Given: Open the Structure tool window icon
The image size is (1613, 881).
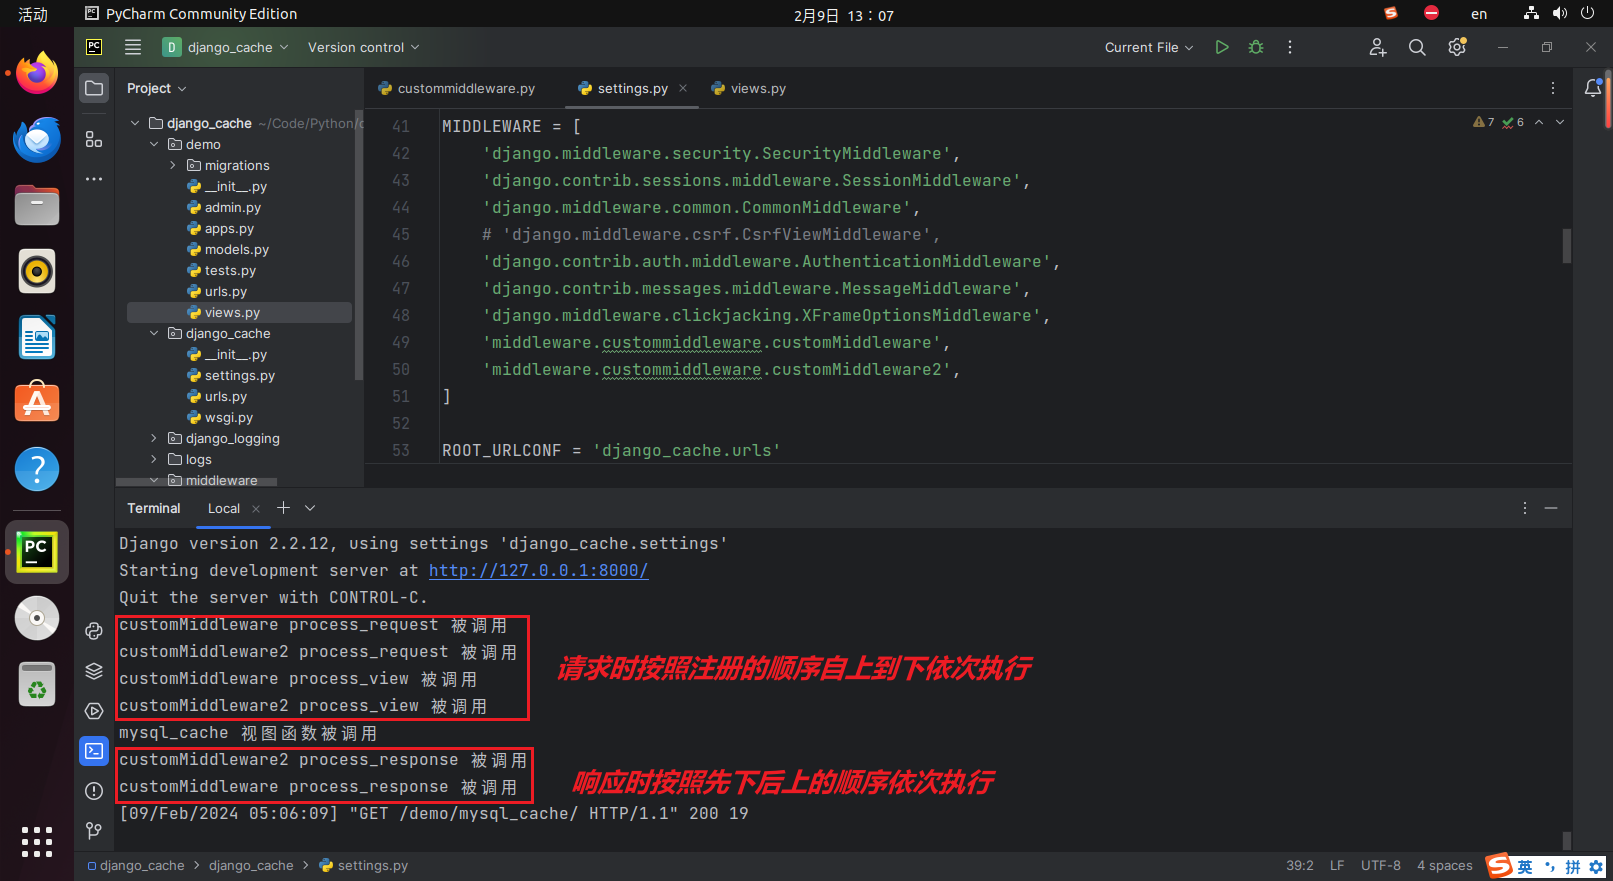Looking at the screenshot, I should pyautogui.click(x=94, y=139).
